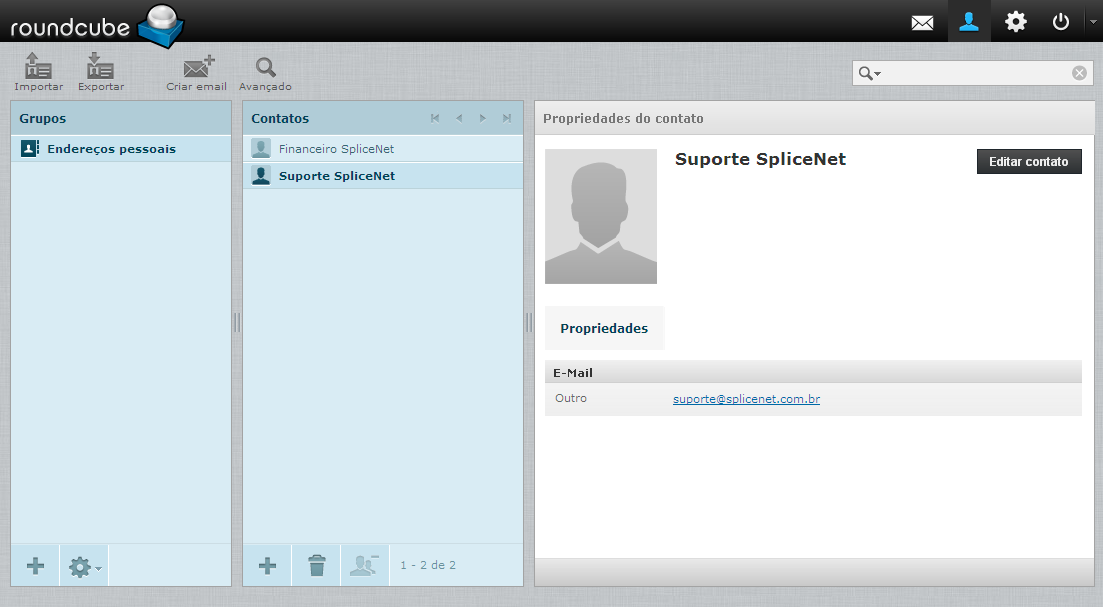Add a new group with plus icon
This screenshot has width=1103, height=607.
[x=35, y=566]
